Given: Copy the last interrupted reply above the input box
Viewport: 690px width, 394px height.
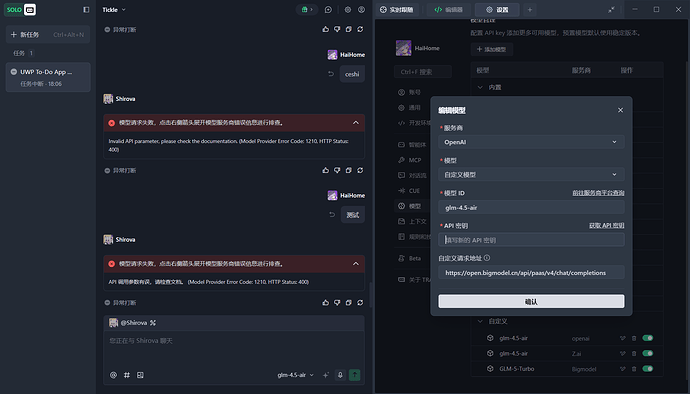Looking at the screenshot, I should click(349, 302).
